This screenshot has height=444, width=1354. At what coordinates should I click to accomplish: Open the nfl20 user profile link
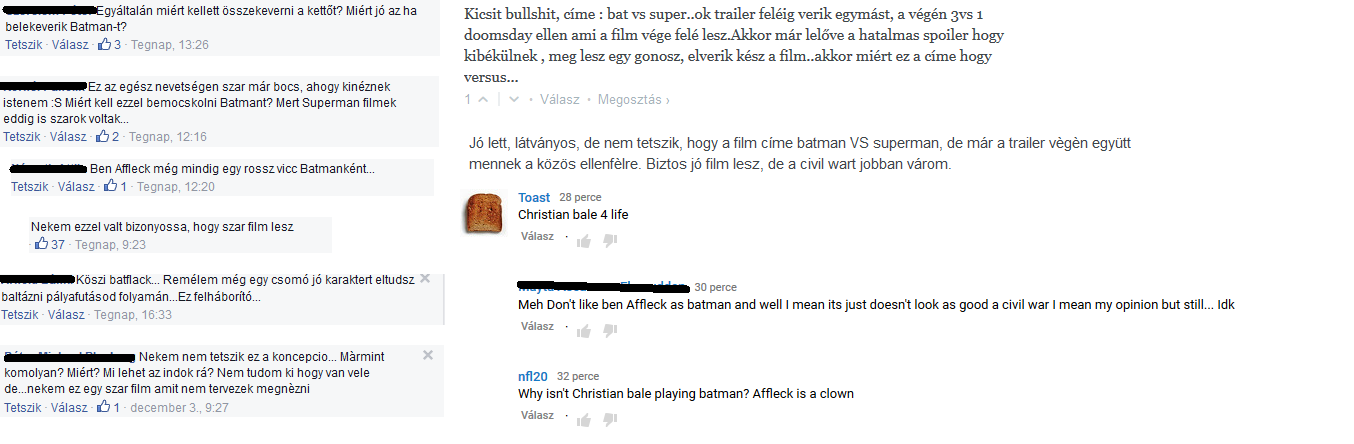pos(532,376)
